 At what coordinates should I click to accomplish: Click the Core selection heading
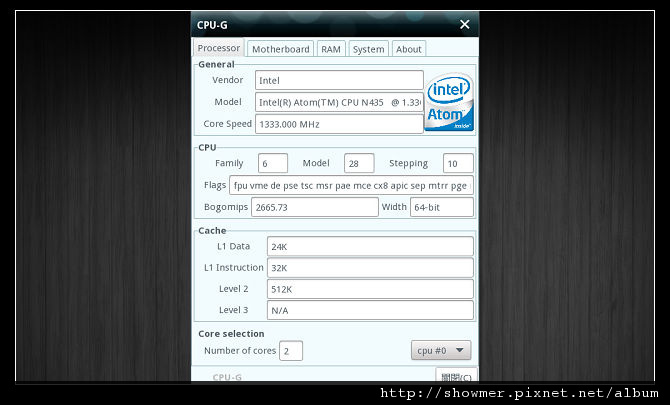(231, 334)
